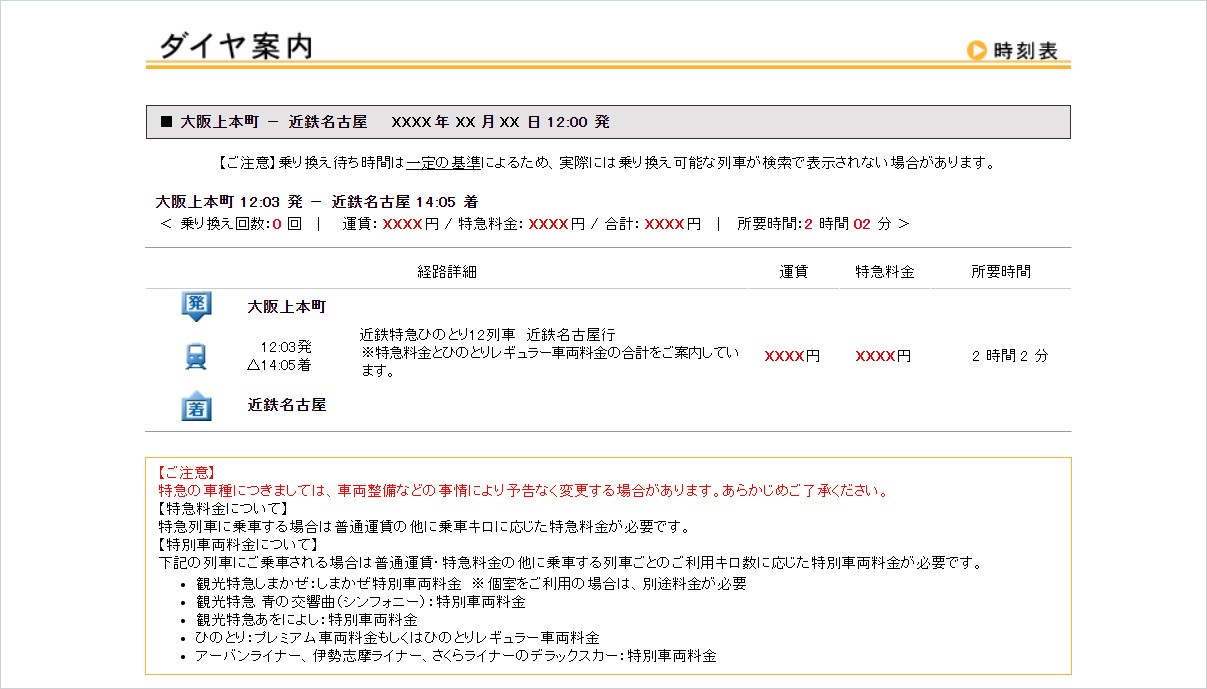Screen dimensions: 1207x689
Task: Click the orange divider line under ダイヤ案内
Action: (600, 66)
